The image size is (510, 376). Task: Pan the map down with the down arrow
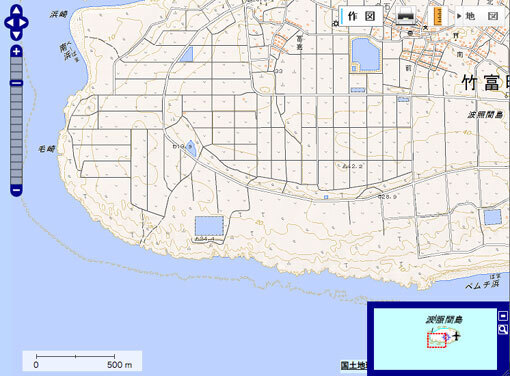[x=16, y=35]
